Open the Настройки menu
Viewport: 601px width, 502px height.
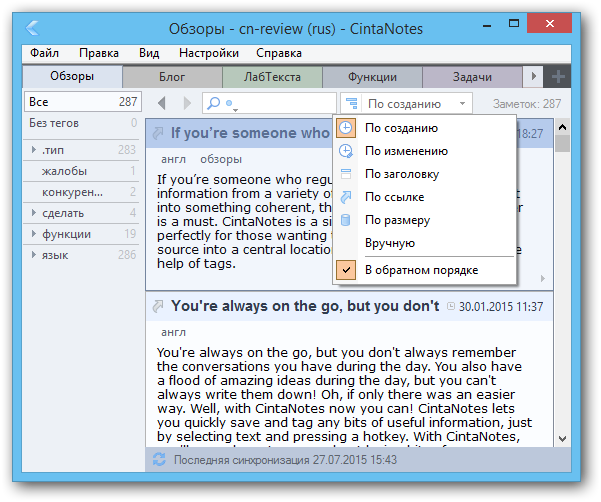(209, 53)
